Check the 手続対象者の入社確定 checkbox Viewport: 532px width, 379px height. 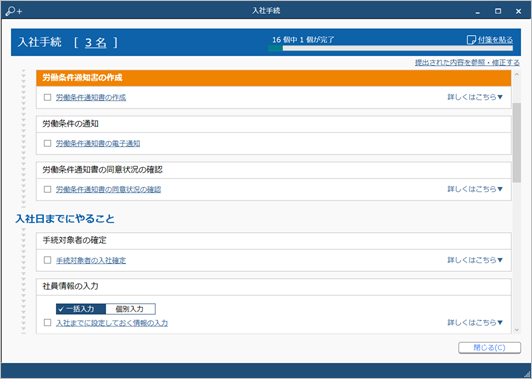click(x=48, y=260)
